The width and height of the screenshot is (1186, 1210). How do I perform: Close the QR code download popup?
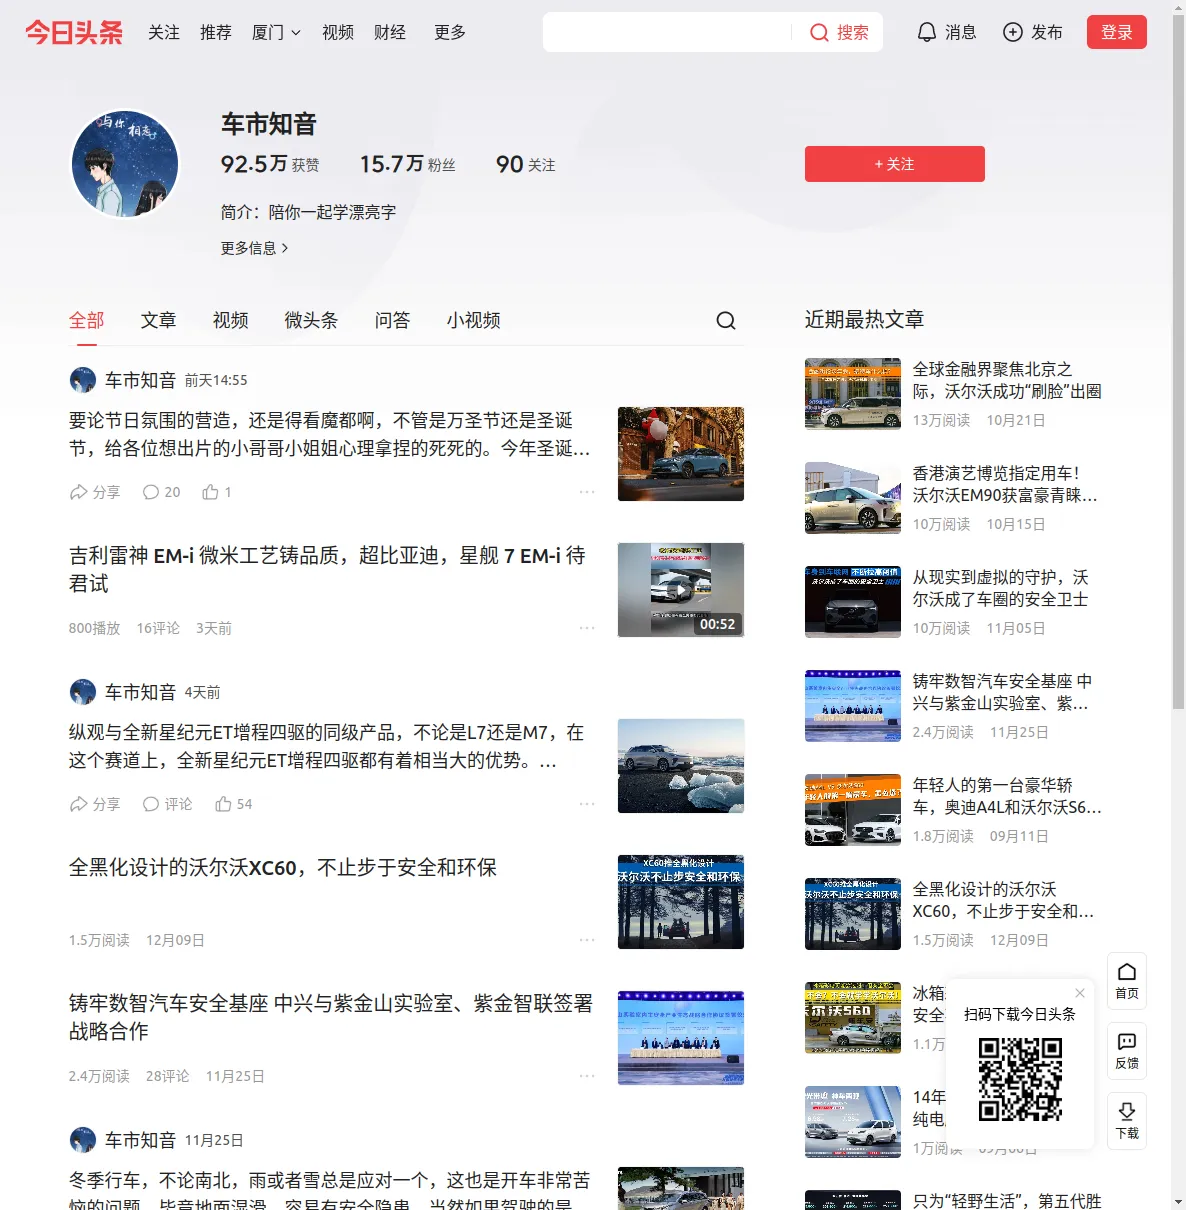tap(1080, 993)
